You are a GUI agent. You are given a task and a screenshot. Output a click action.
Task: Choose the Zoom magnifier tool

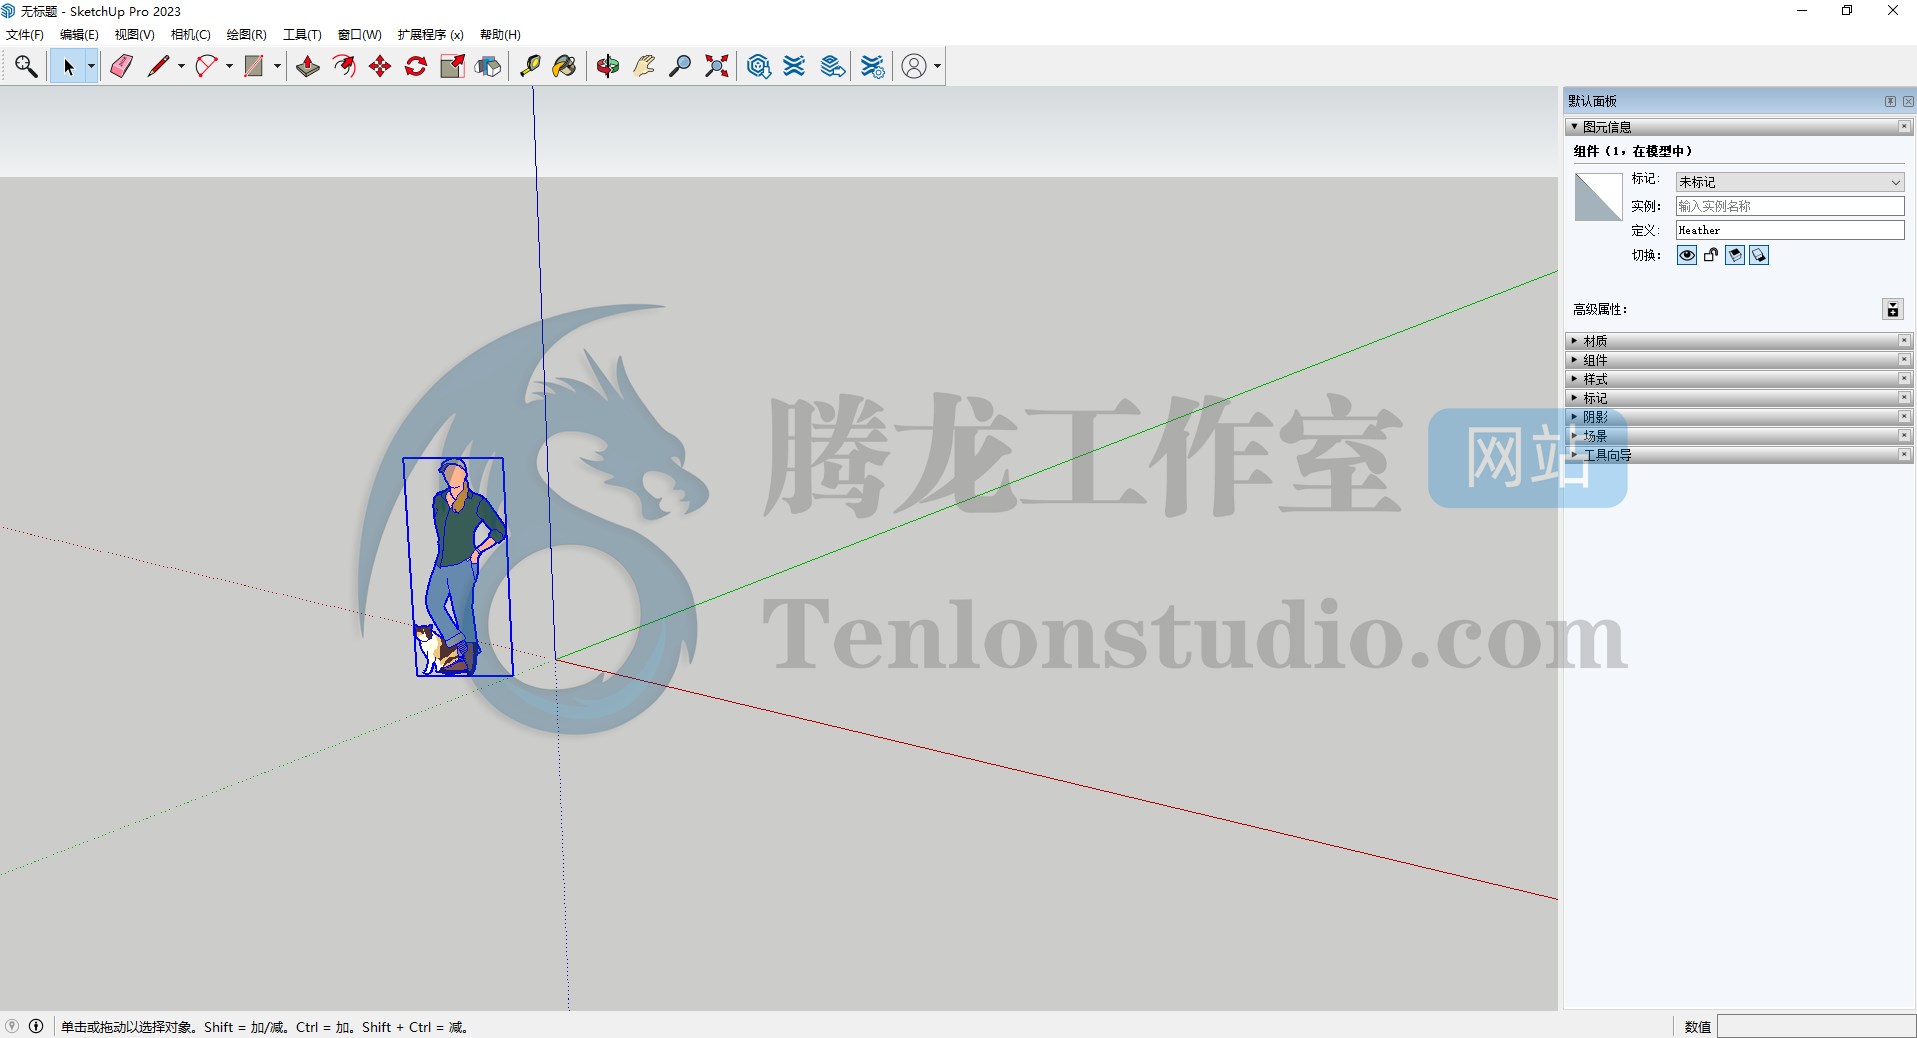tap(680, 66)
